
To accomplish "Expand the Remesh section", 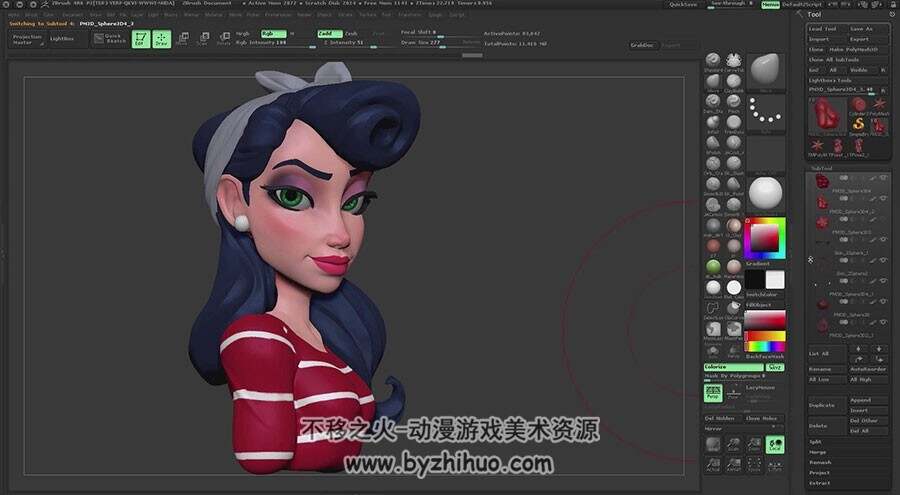I will click(820, 462).
